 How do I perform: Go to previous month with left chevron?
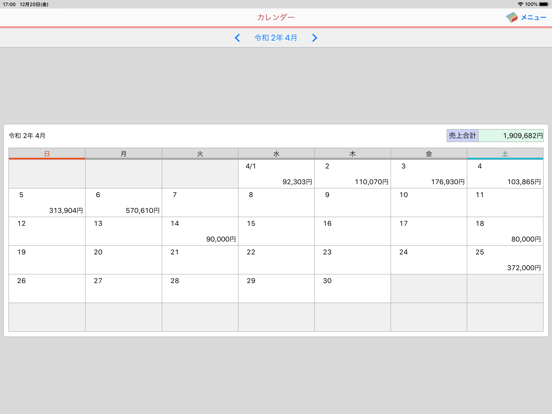point(237,38)
